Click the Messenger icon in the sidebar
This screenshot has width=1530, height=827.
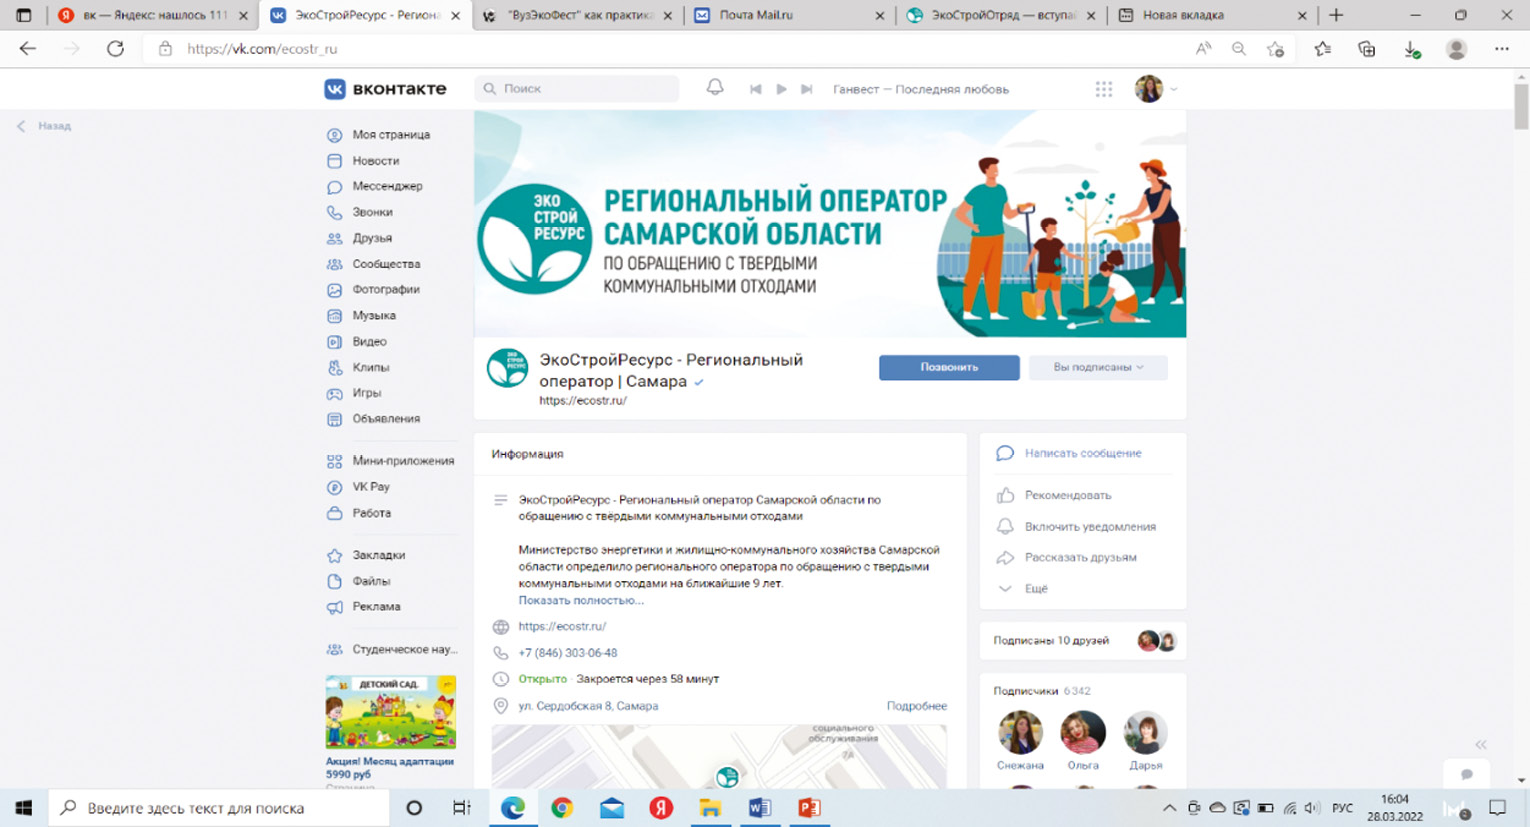(334, 187)
